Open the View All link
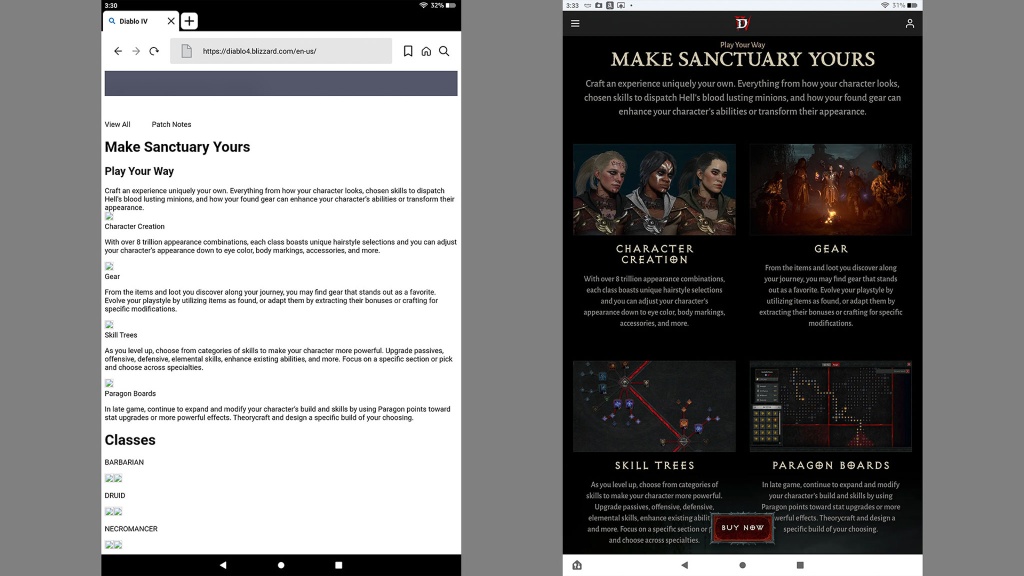The height and width of the screenshot is (576, 1024). pyautogui.click(x=118, y=125)
